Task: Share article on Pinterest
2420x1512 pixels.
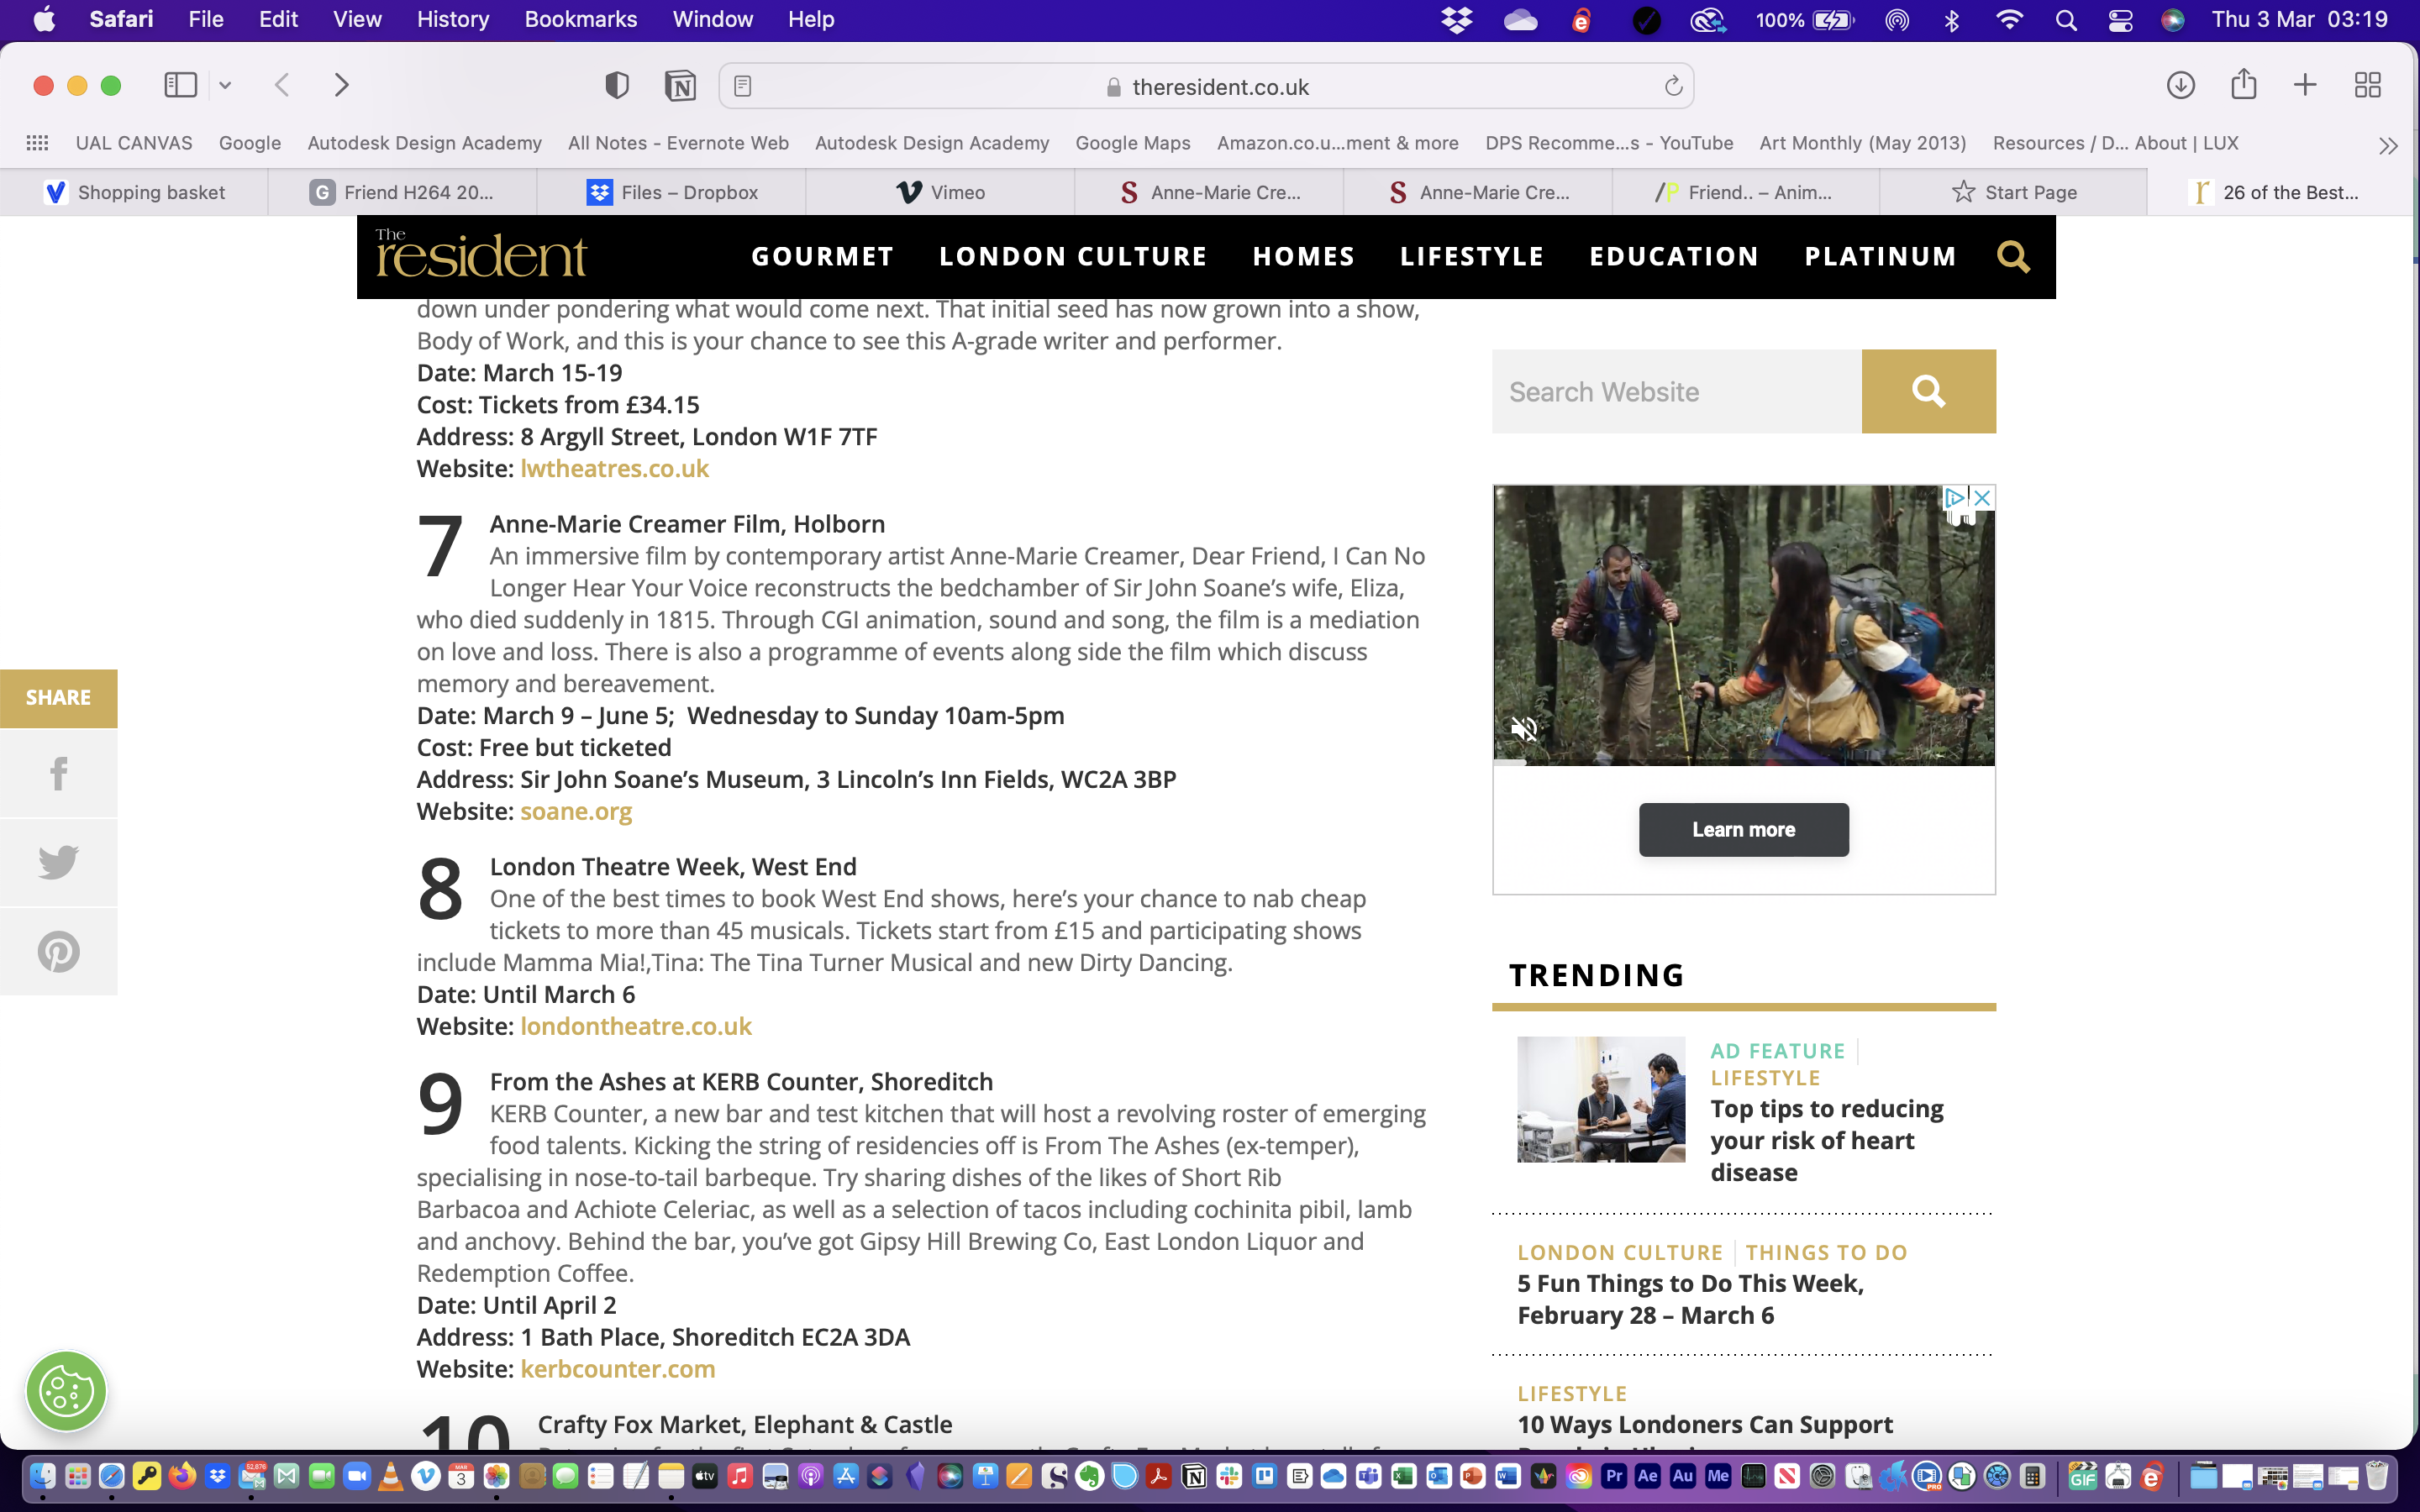Action: point(58,951)
